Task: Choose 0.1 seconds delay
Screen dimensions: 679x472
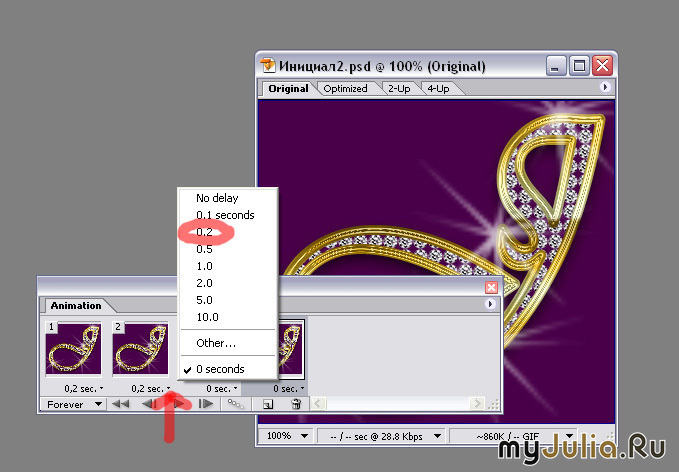Action: pos(228,215)
